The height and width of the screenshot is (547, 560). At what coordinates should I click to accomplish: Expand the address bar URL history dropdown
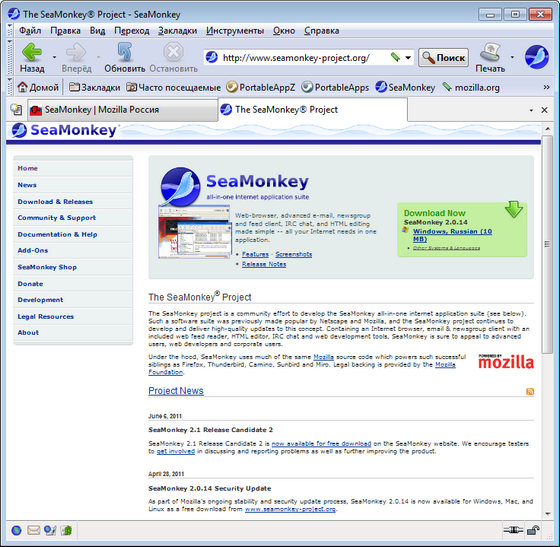click(408, 57)
